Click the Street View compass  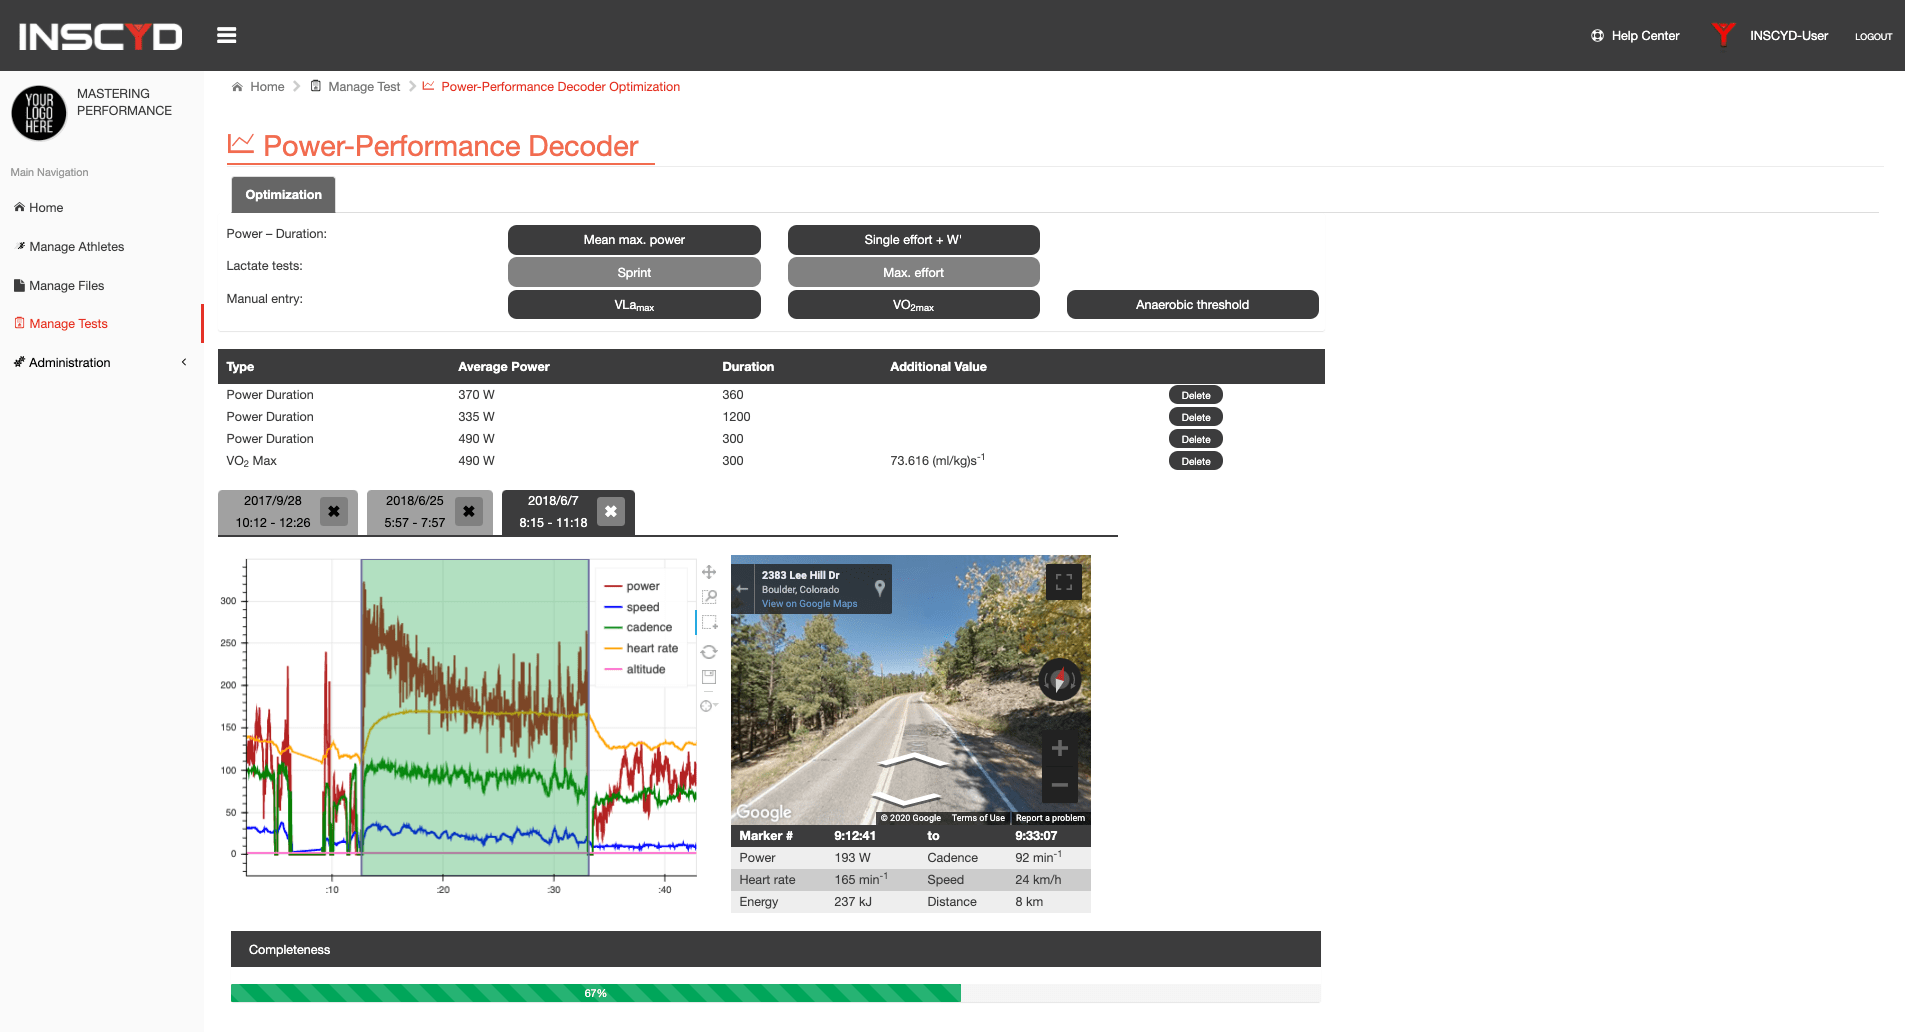coord(1060,680)
